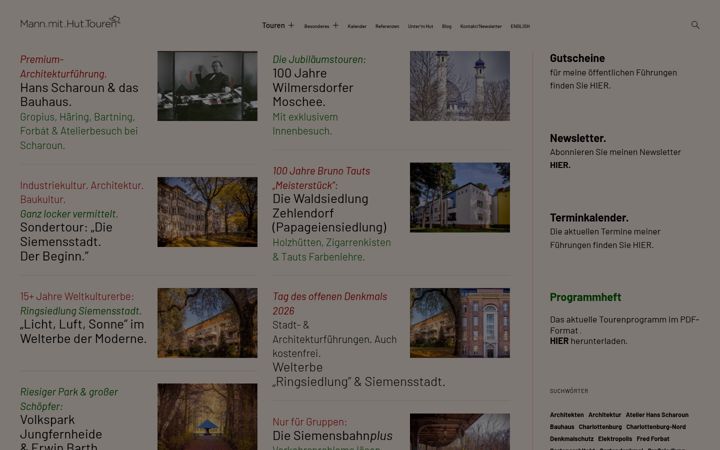Click the Tag des offenen Denkmals 2026 label

[330, 304]
